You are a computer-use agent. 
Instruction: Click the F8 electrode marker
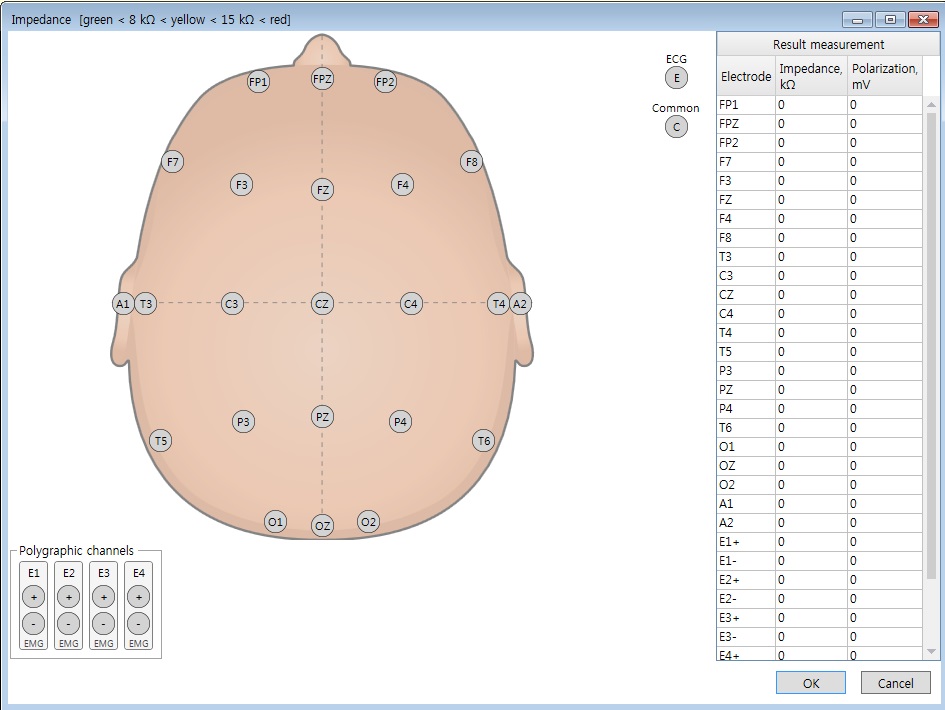(x=472, y=161)
